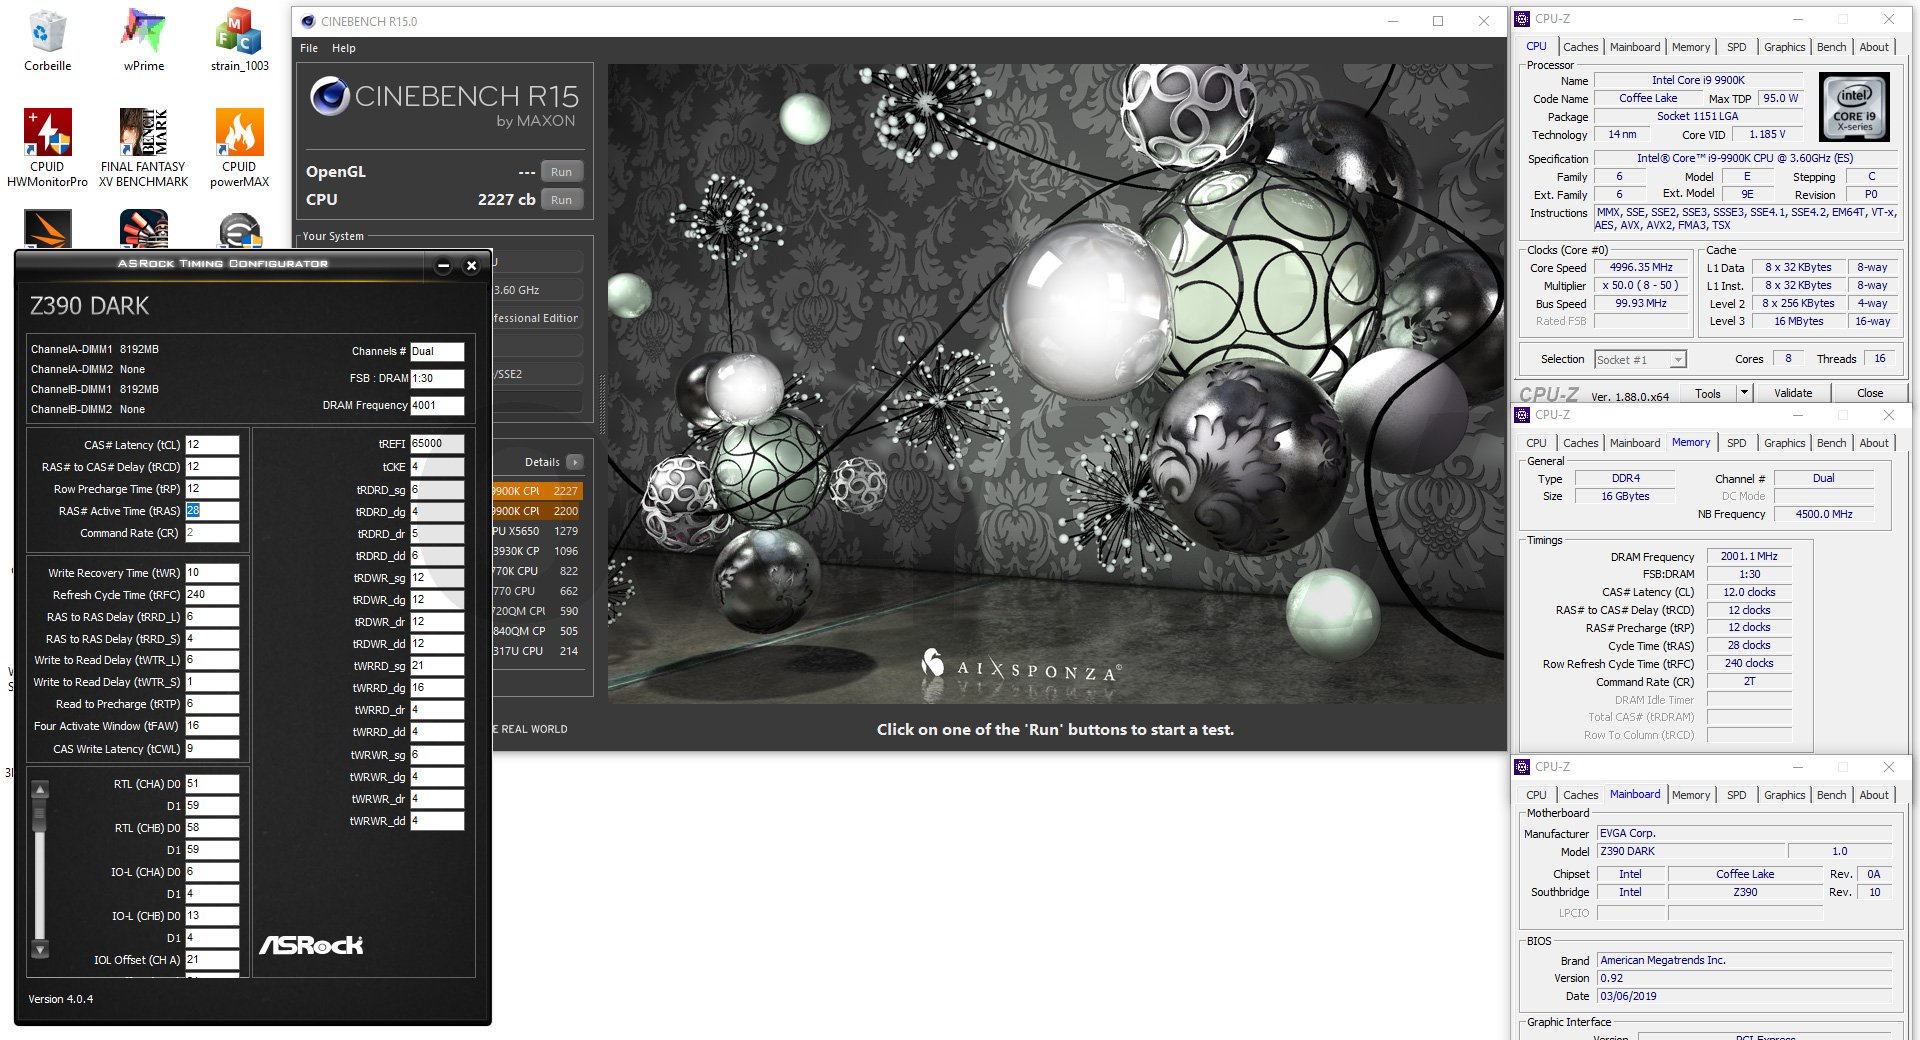This screenshot has height=1040, width=1920.
Task: Click the Four Activate Window (tFAW) field
Action: click(212, 726)
